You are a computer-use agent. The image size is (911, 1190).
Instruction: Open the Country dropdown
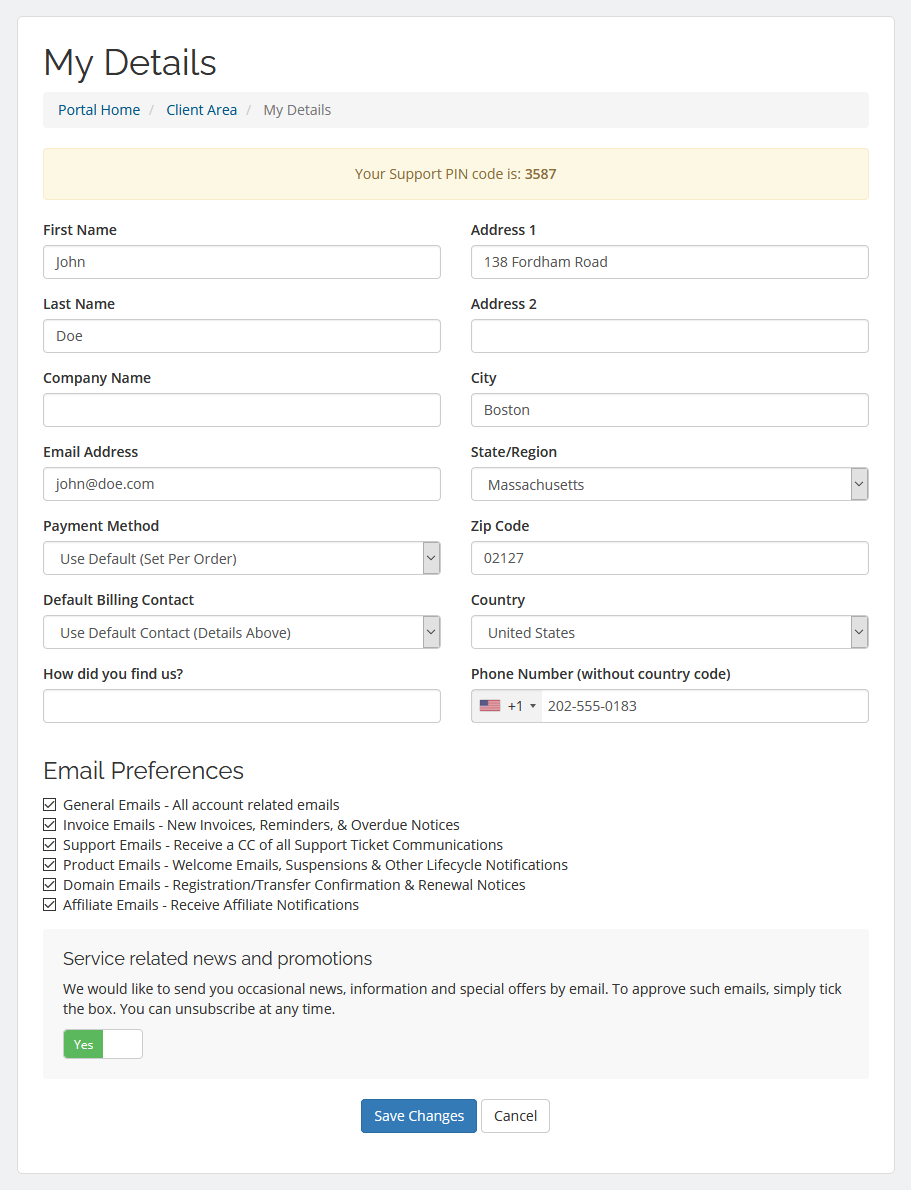click(x=858, y=632)
